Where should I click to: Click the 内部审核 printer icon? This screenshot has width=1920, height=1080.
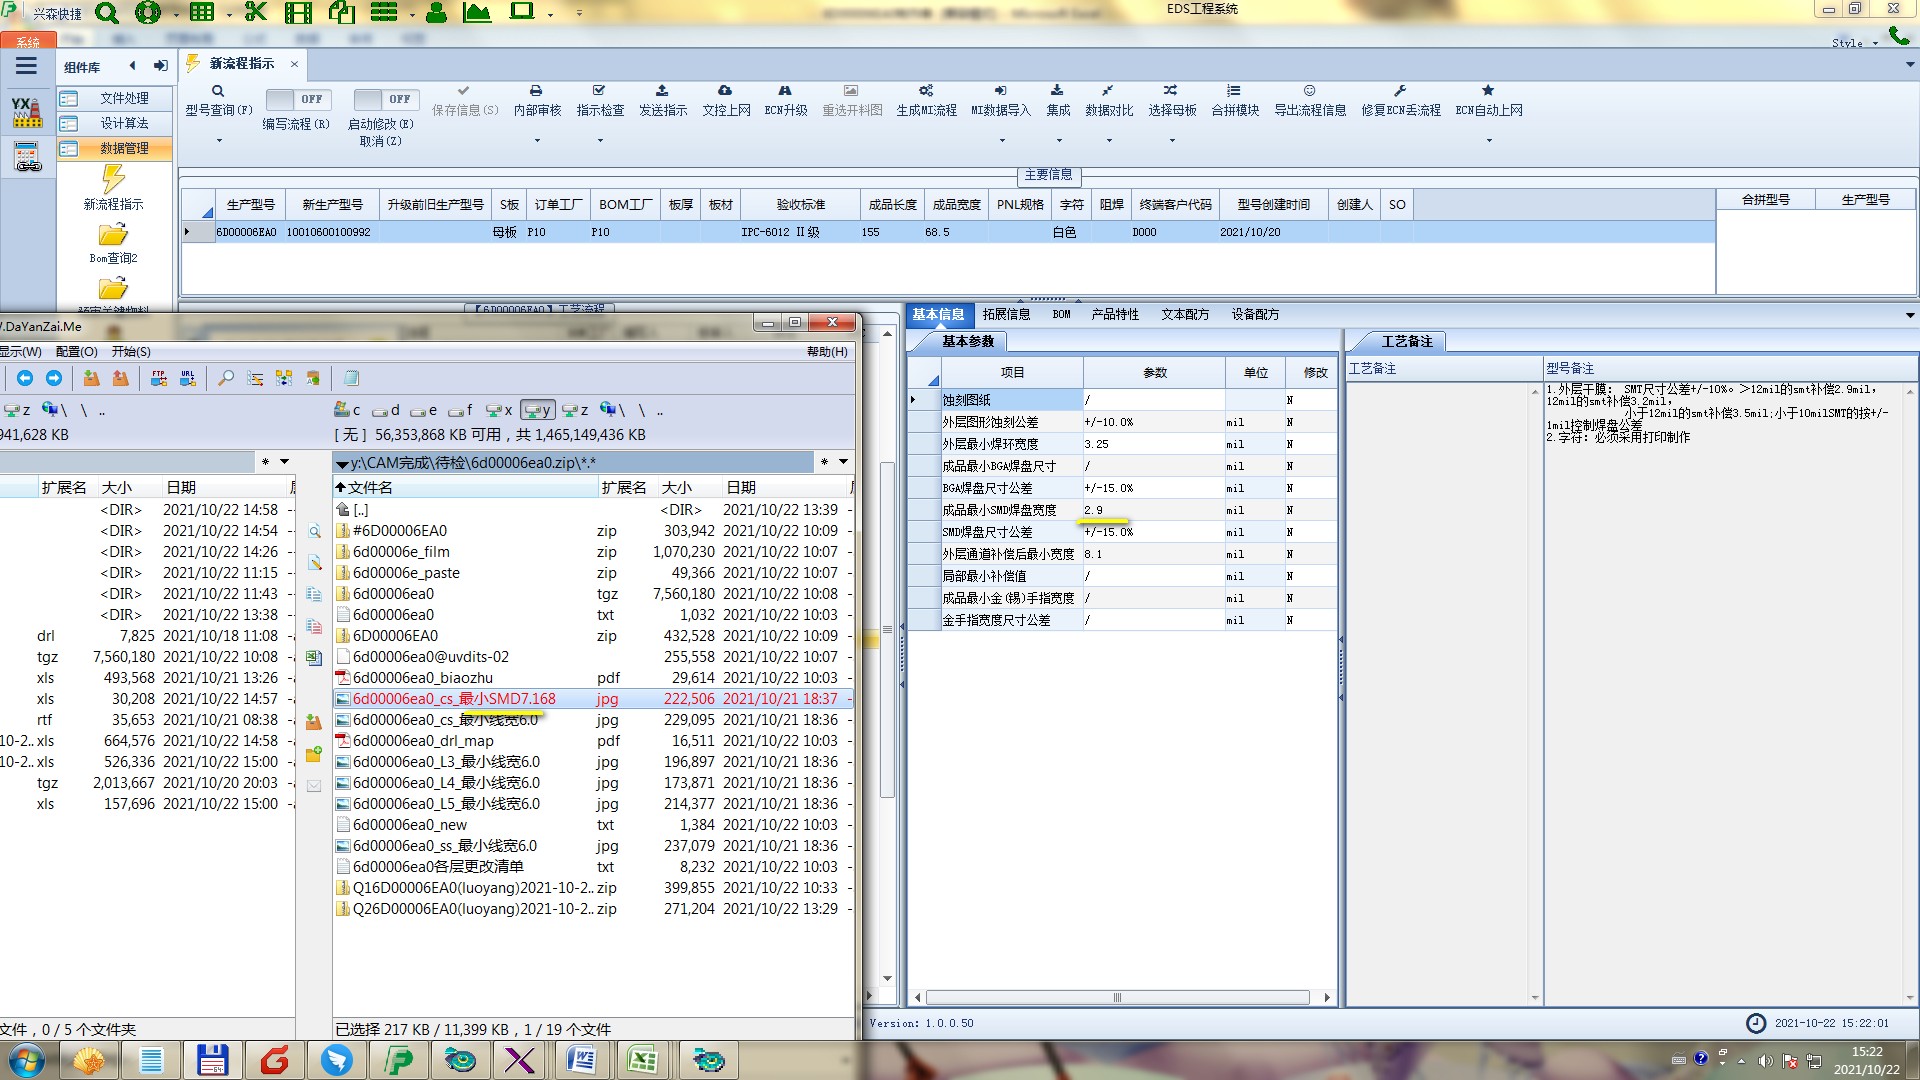coord(536,91)
